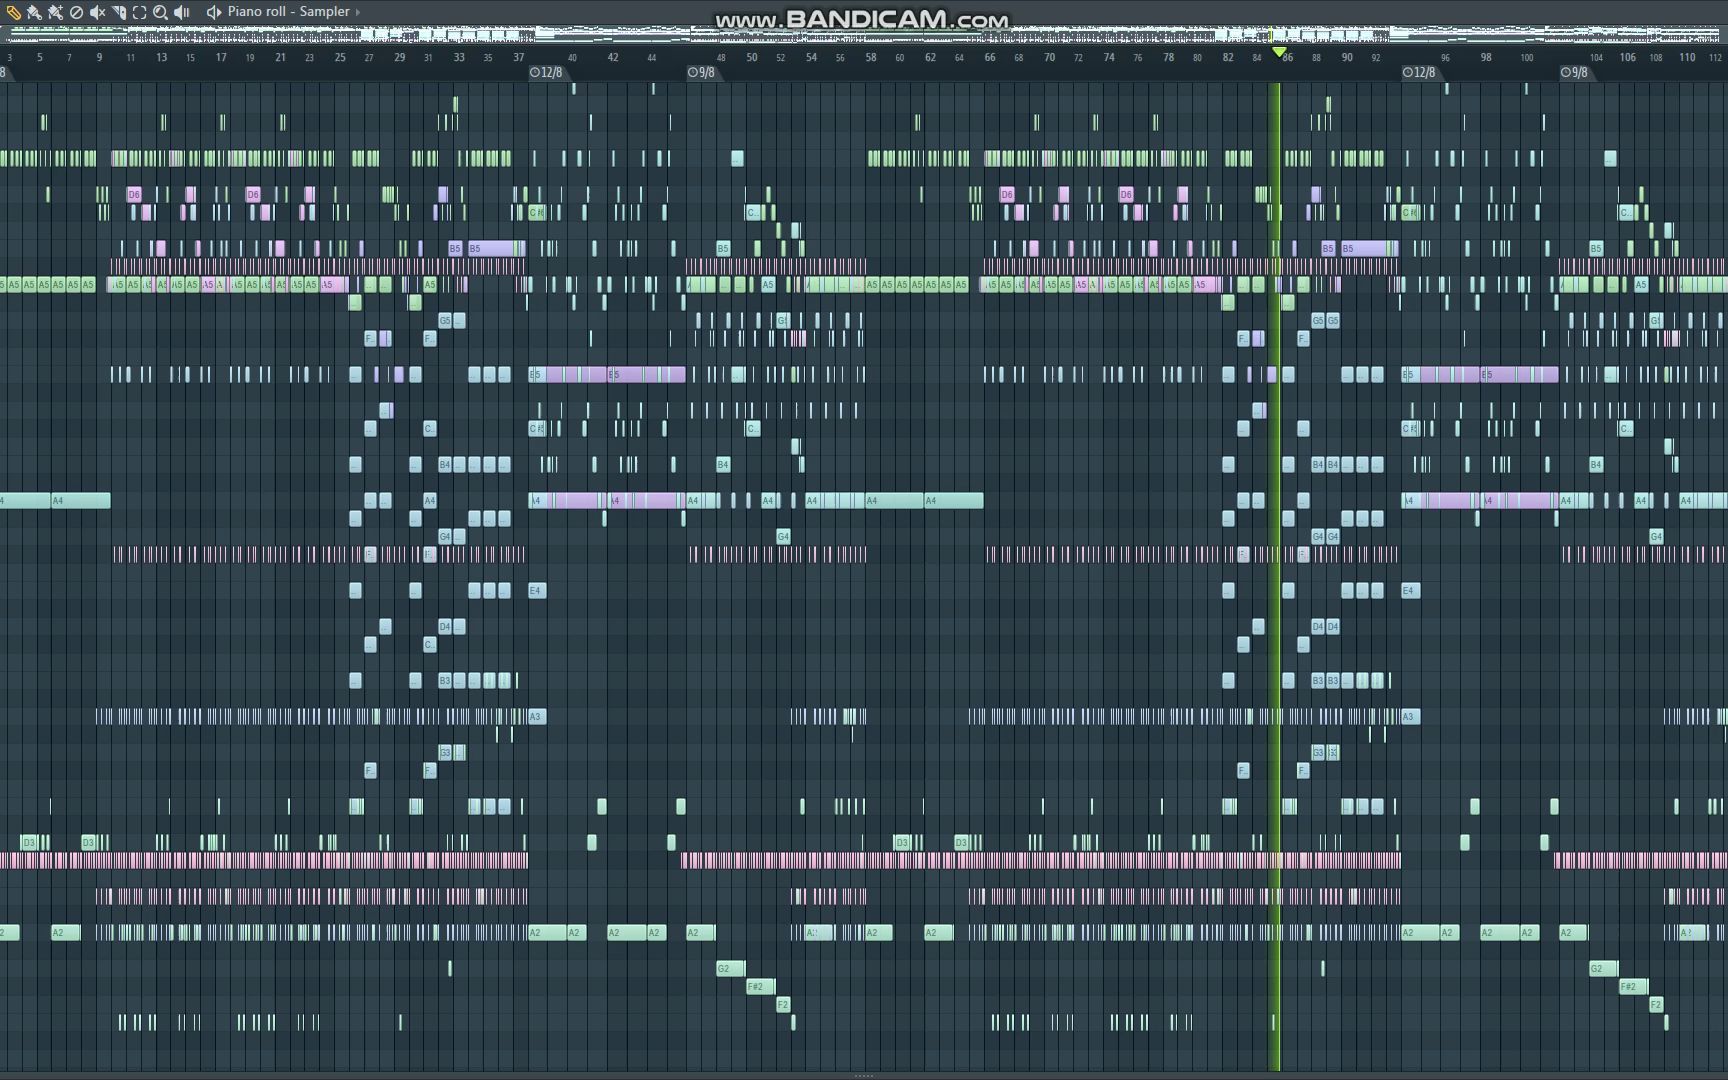Select the Paint drum sequencer brush tool
Screen dimensions: 1728x1080
click(x=55, y=12)
